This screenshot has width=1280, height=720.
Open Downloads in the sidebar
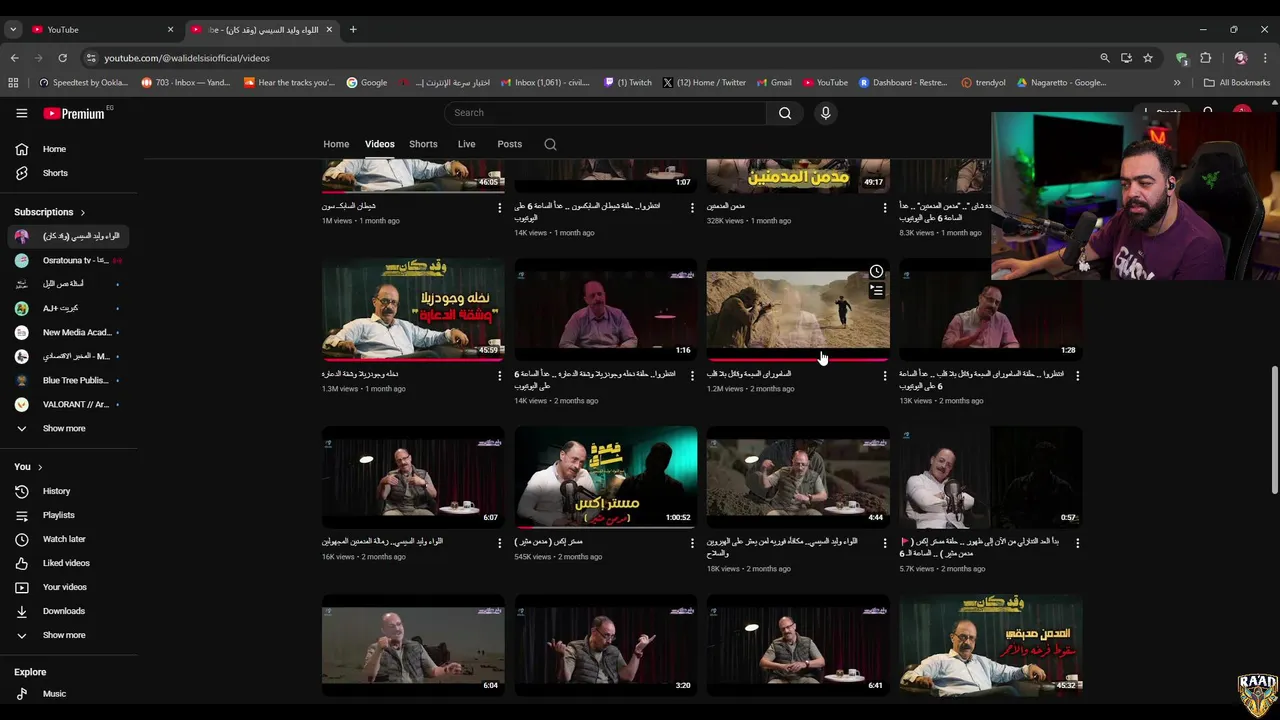coord(69,611)
